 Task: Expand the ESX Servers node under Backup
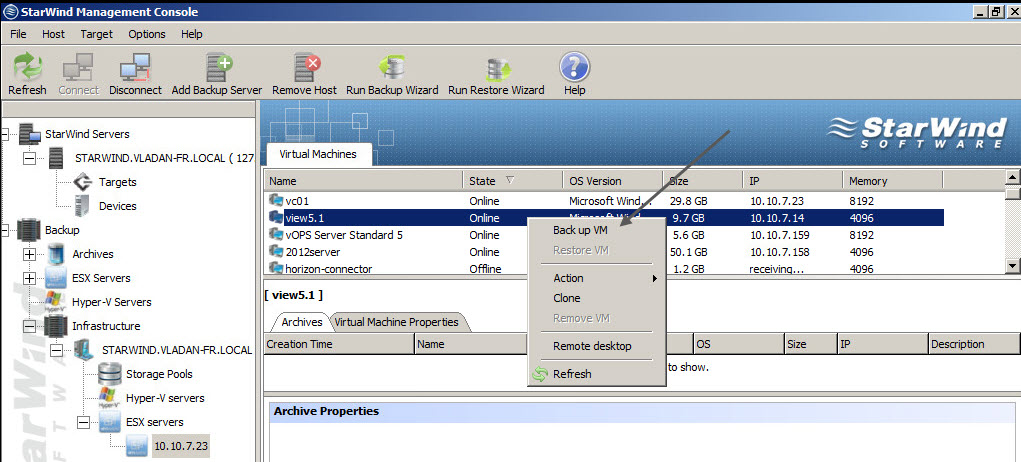[29, 278]
